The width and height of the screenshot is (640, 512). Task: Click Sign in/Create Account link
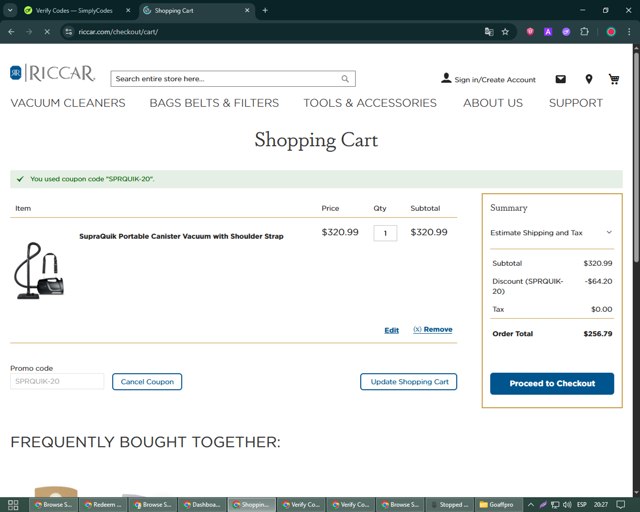coord(495,80)
